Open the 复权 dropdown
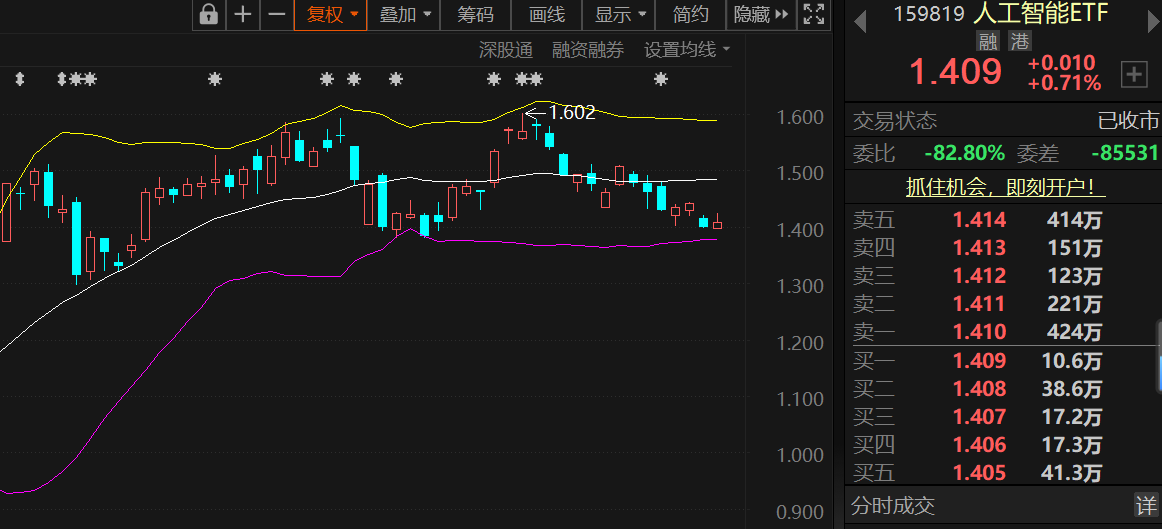 coord(331,14)
